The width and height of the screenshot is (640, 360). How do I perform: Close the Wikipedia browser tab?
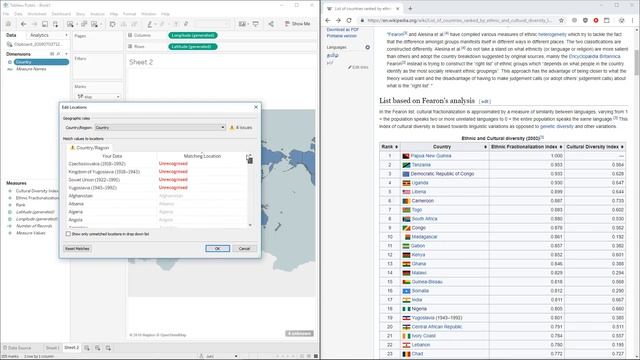tap(397, 8)
